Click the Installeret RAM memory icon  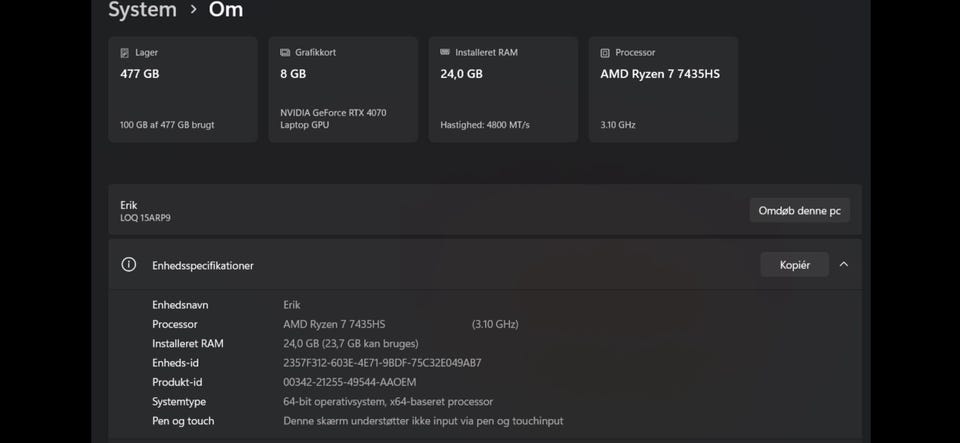[445, 52]
